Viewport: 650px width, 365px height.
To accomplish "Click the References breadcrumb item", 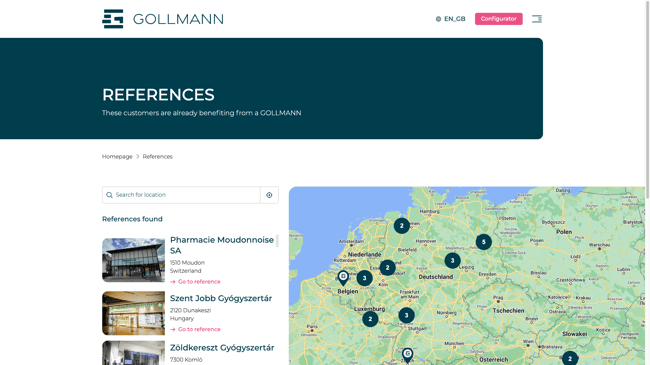I will click(x=158, y=156).
